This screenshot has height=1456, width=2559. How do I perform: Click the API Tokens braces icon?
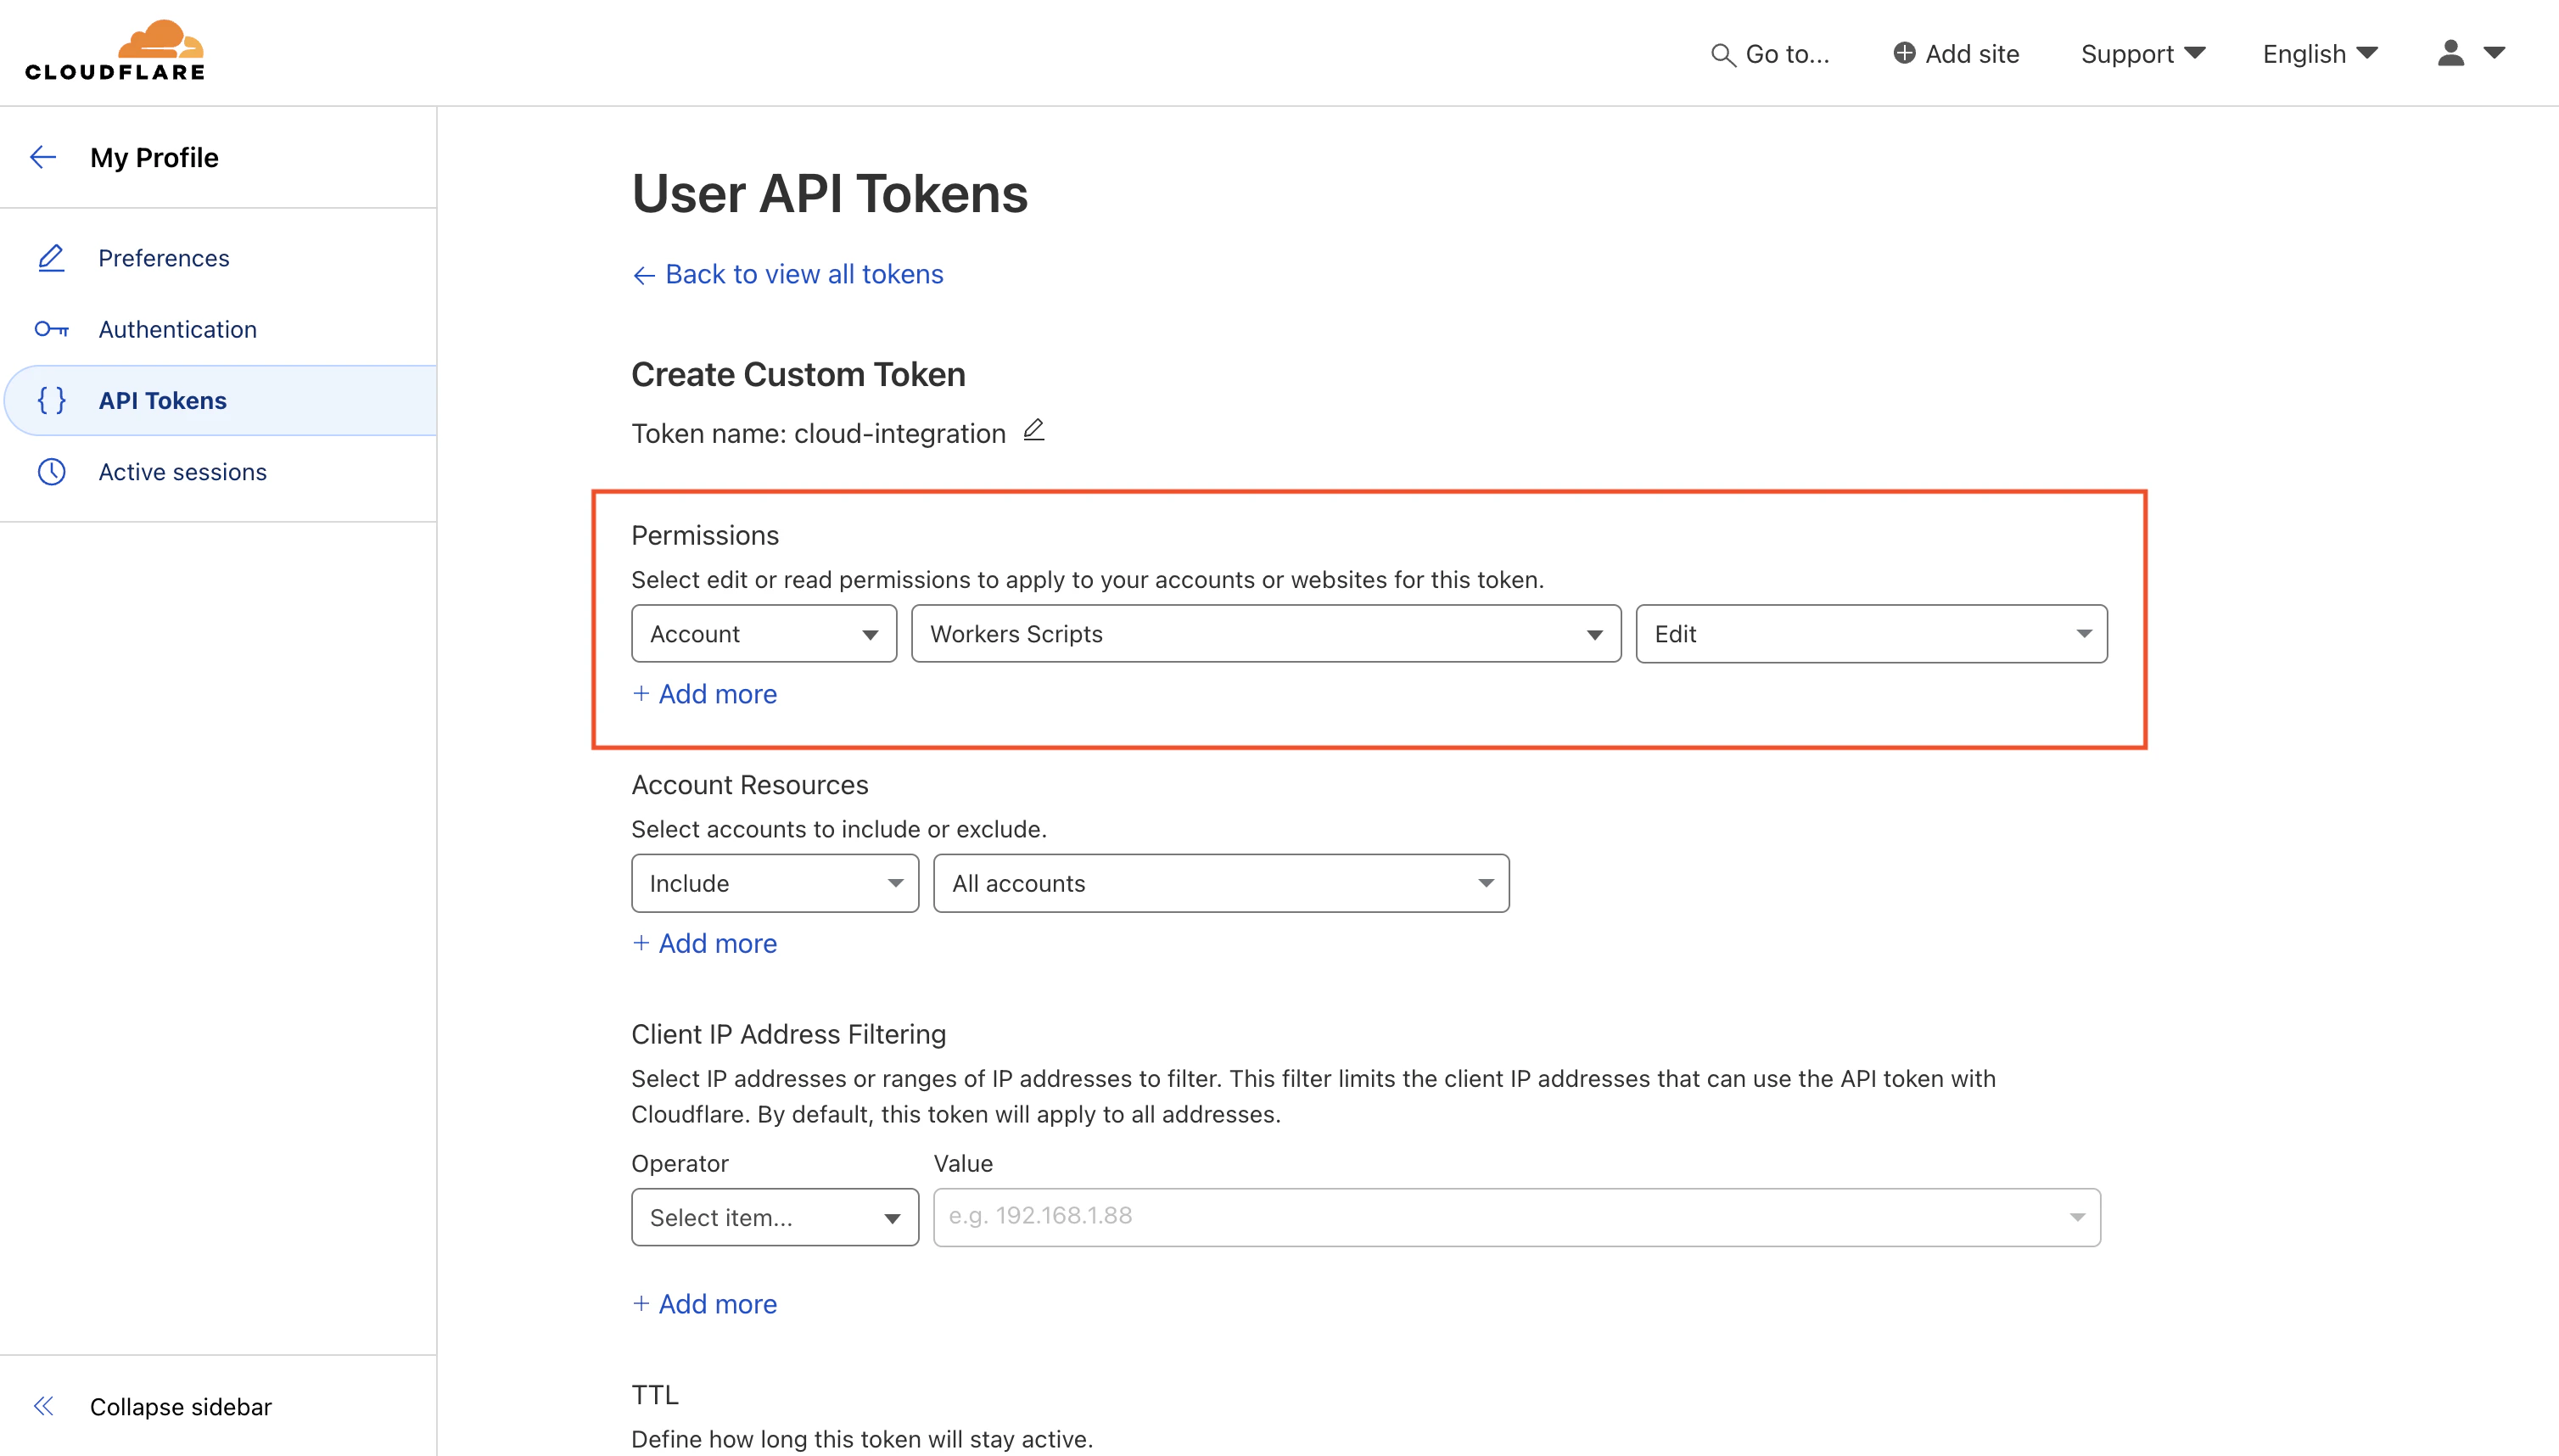51,400
